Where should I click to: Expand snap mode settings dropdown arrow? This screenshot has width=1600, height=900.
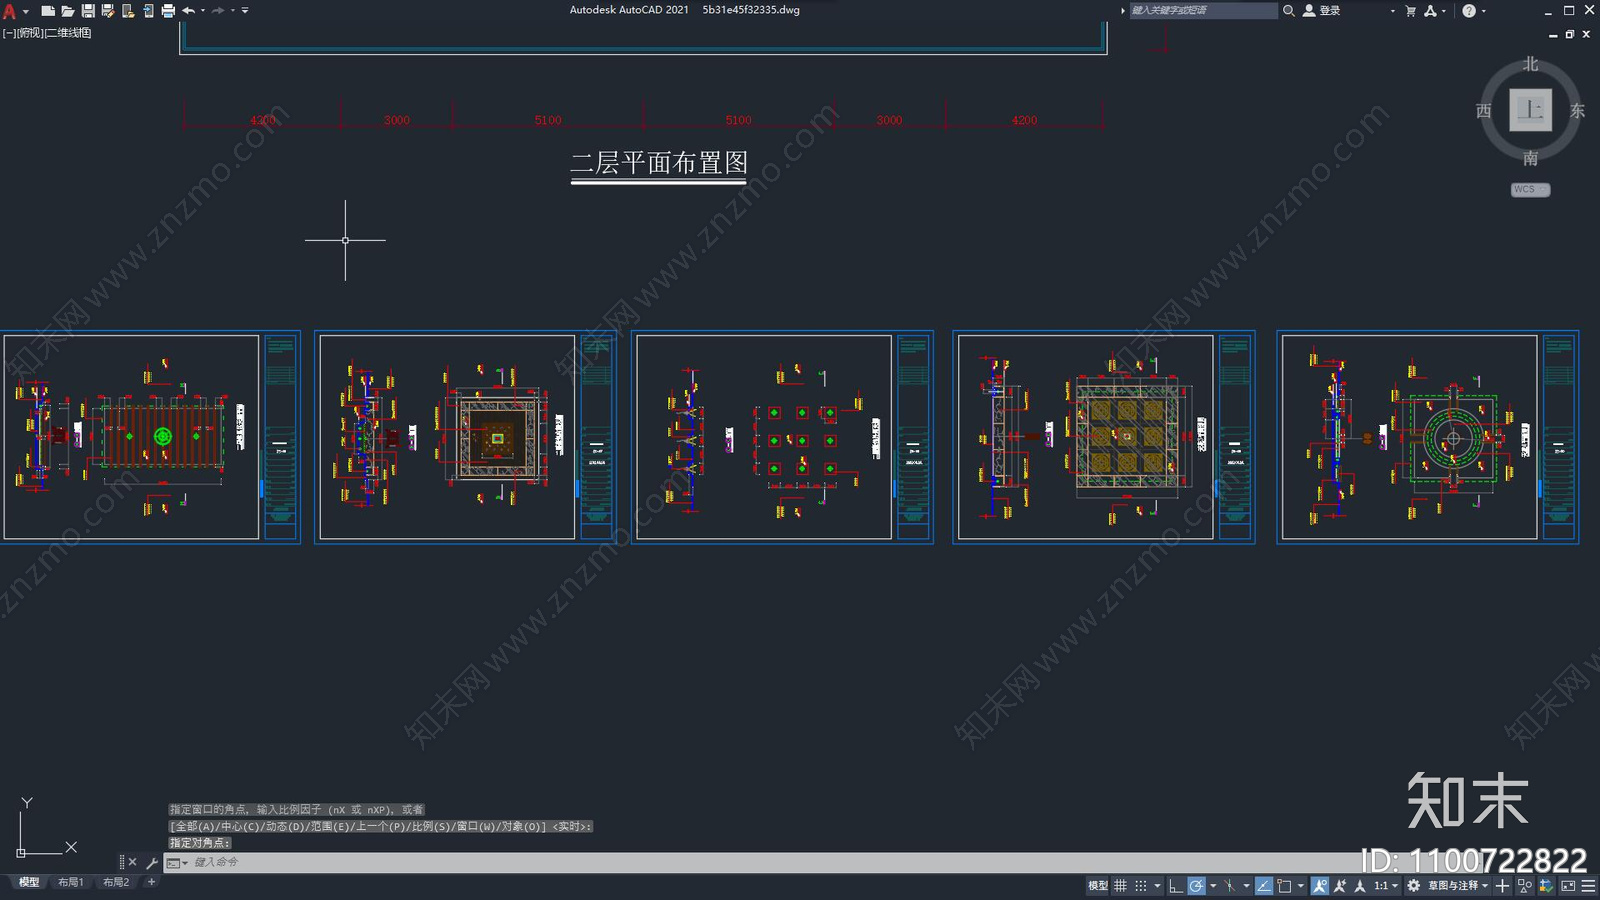[x=1157, y=885]
